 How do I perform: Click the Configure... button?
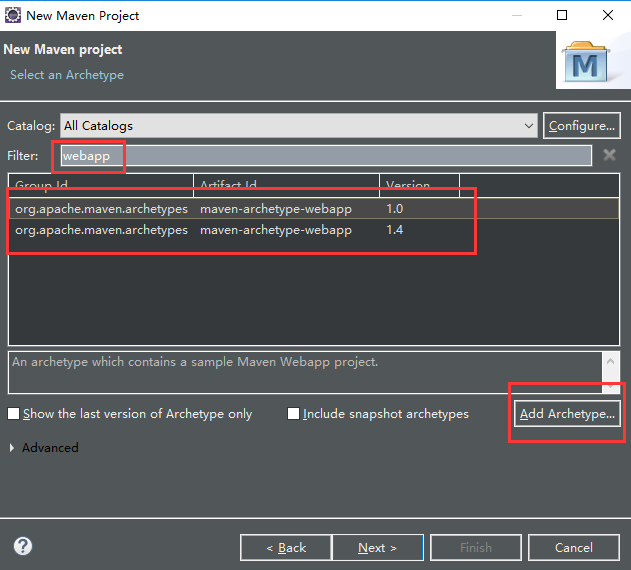pyautogui.click(x=582, y=126)
